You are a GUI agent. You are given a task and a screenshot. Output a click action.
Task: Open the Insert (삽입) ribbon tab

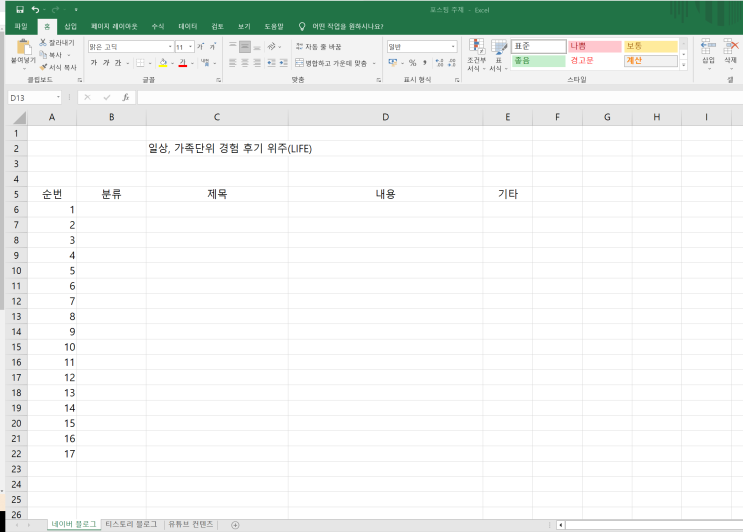[x=70, y=26]
